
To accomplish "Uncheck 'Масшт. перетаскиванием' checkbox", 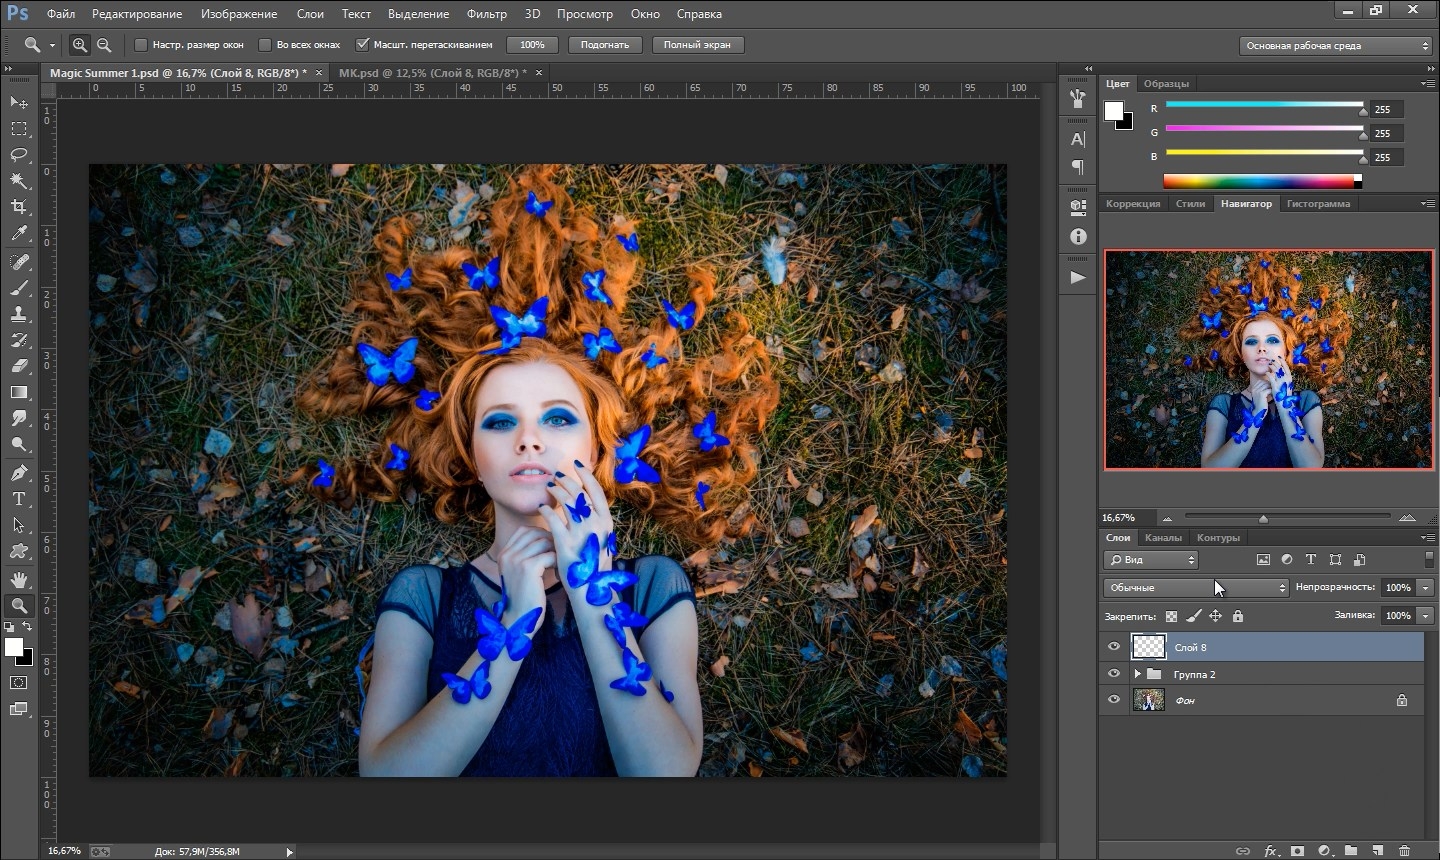I will coord(363,45).
